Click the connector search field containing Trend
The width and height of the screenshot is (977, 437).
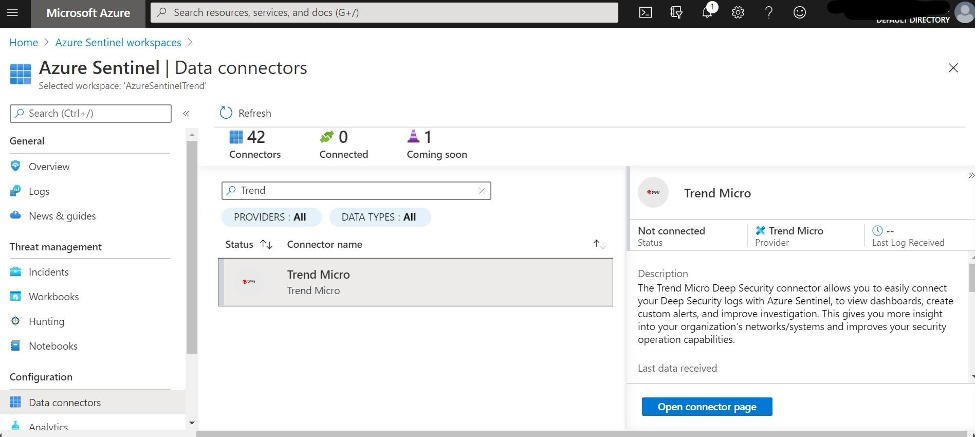click(356, 191)
